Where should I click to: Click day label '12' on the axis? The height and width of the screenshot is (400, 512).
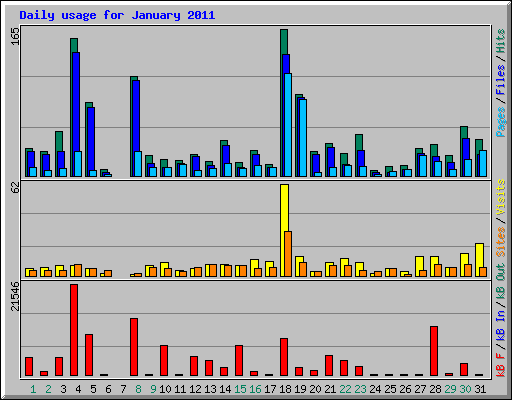(x=195, y=389)
